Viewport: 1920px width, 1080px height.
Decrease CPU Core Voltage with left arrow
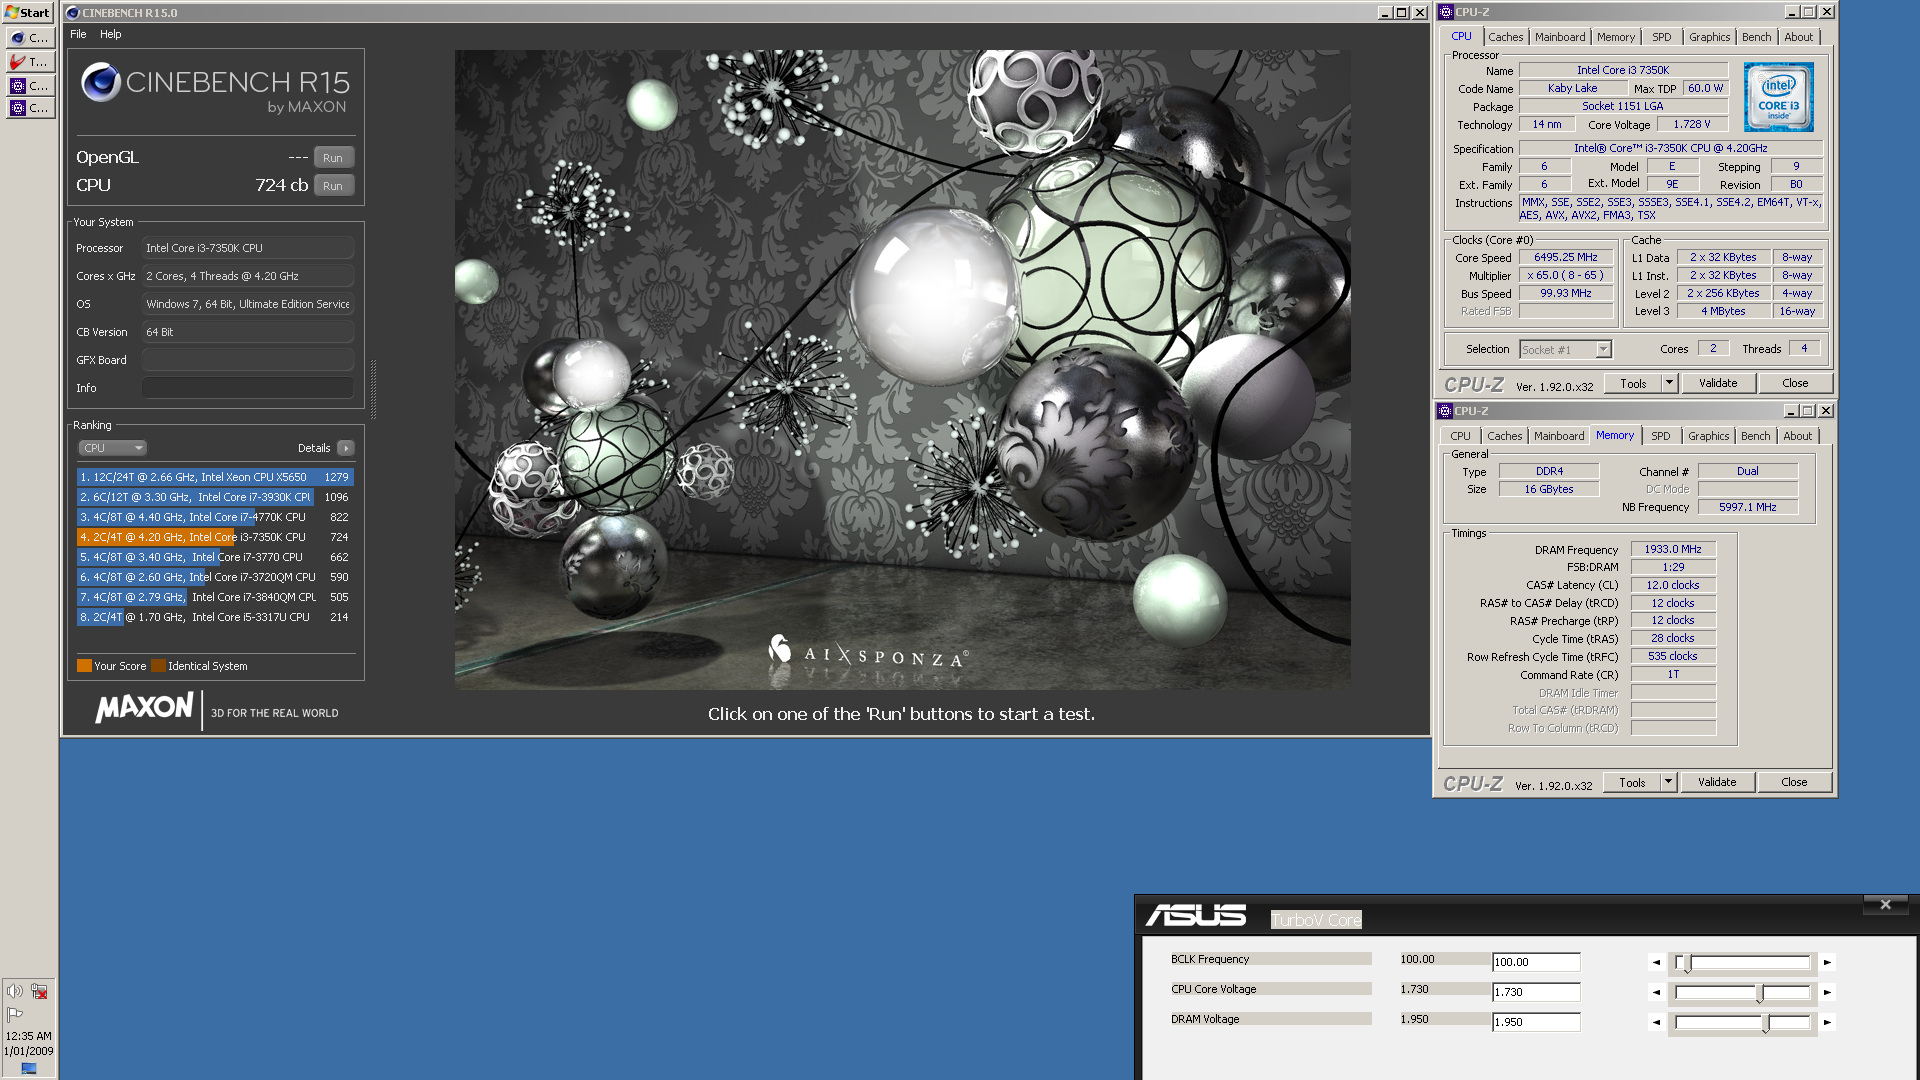(x=1656, y=992)
